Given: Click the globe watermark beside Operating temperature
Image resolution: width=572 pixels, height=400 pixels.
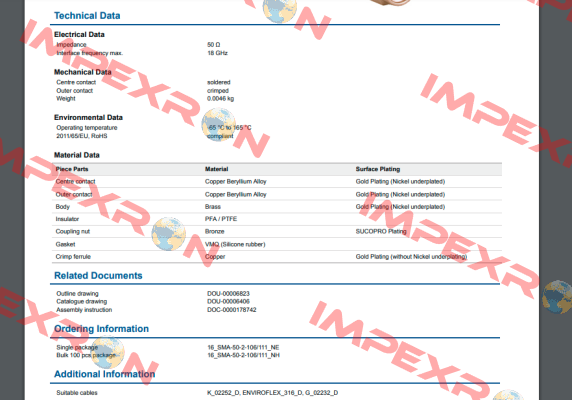Looking at the screenshot, I should (219, 125).
